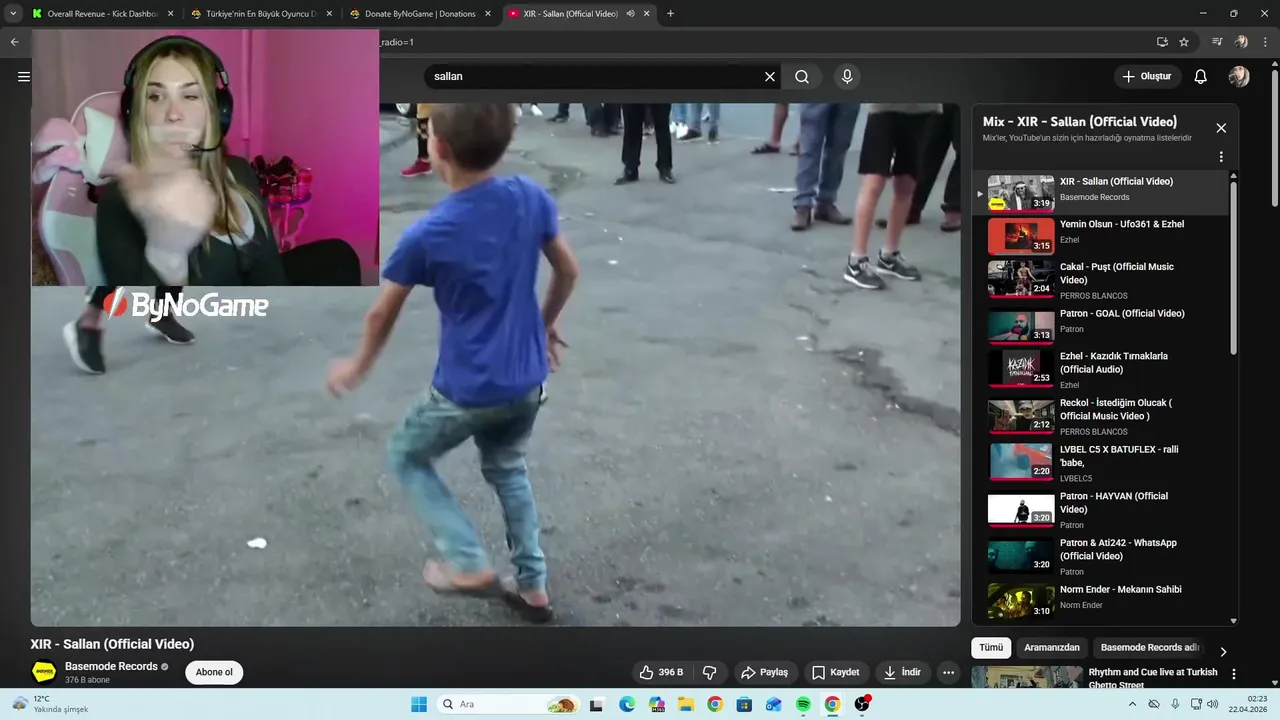This screenshot has height=720, width=1280.
Task: Play Norm Ender - Mekanın Sahibi
Action: click(x=1100, y=600)
